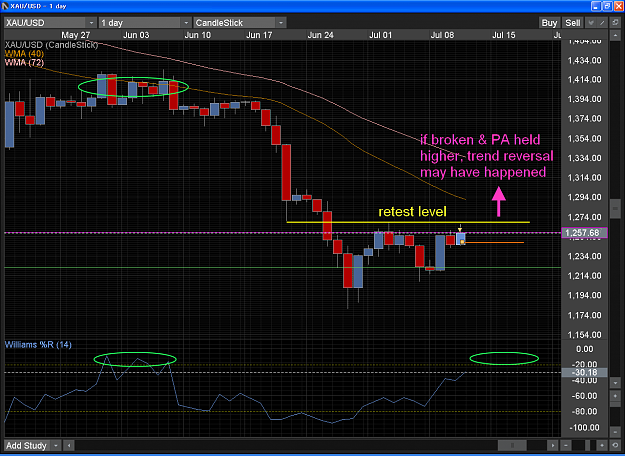Click the Jul 08 date label

coord(442,35)
